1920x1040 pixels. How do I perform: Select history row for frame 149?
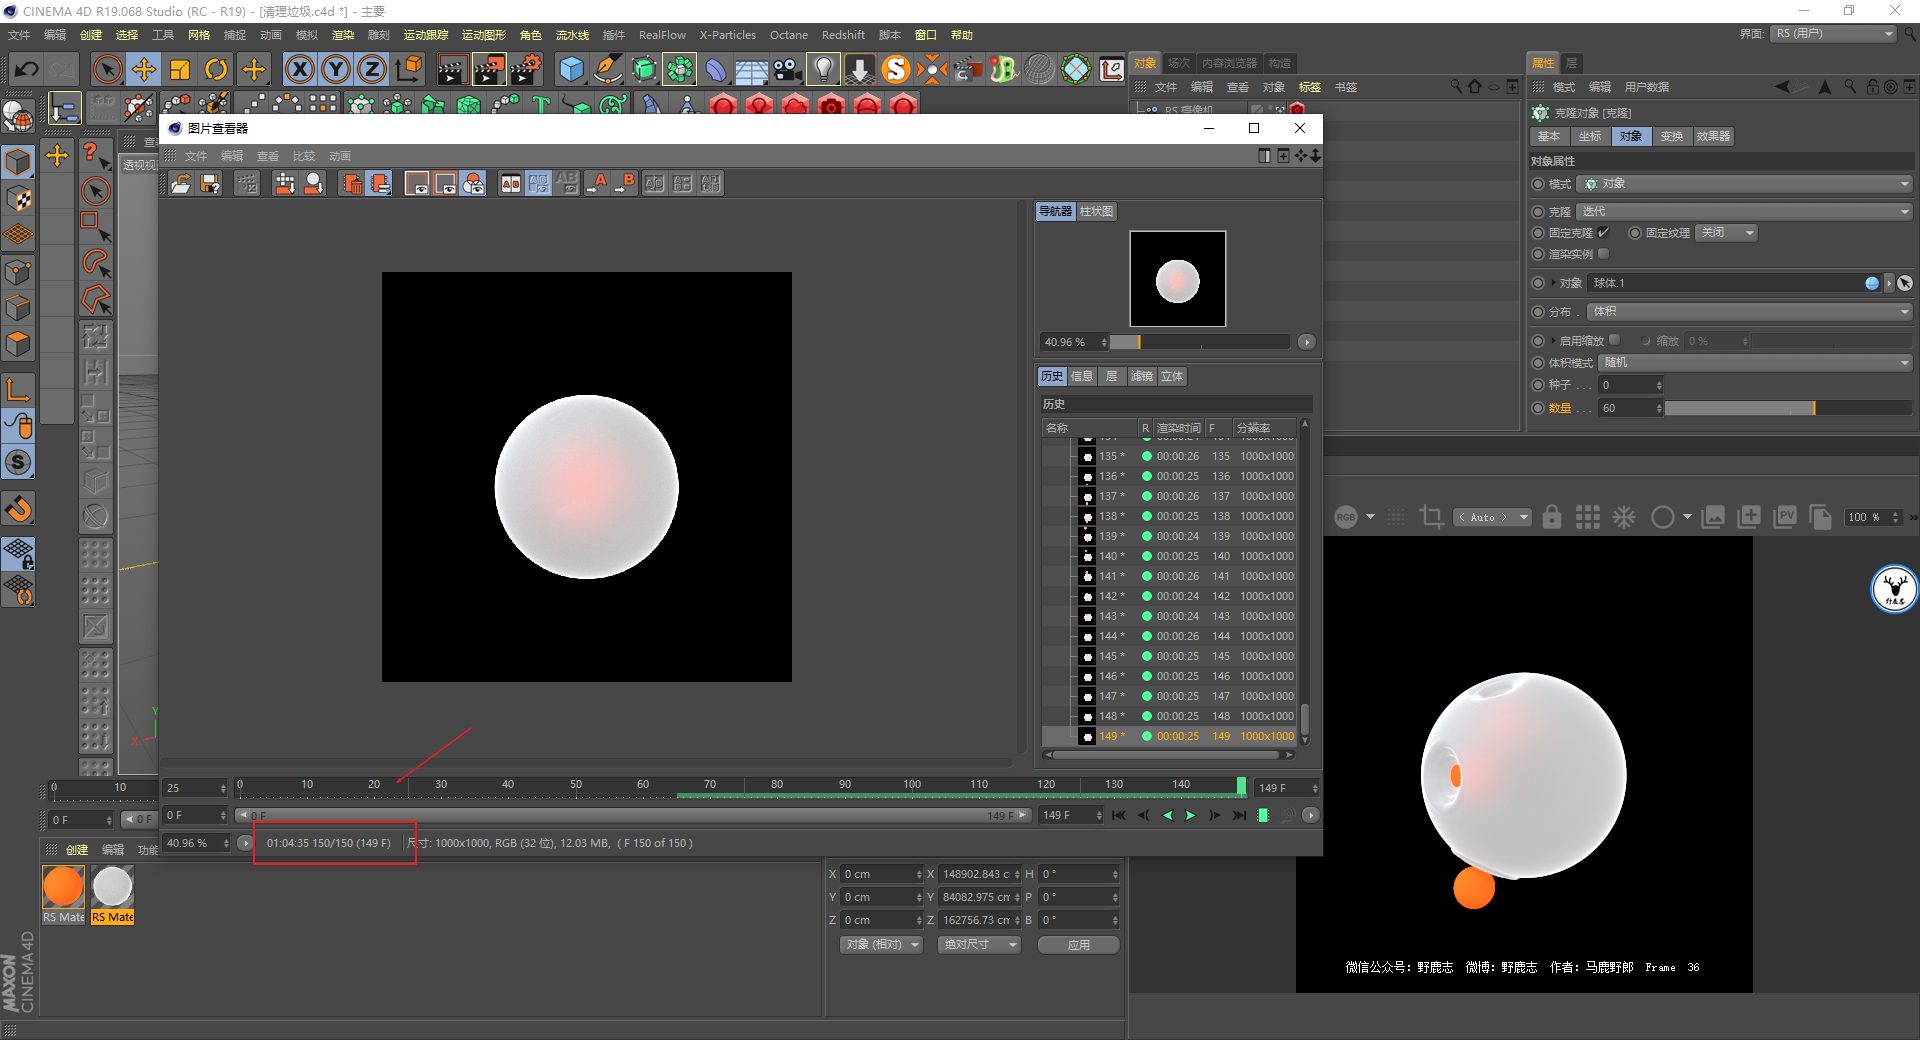click(1170, 736)
